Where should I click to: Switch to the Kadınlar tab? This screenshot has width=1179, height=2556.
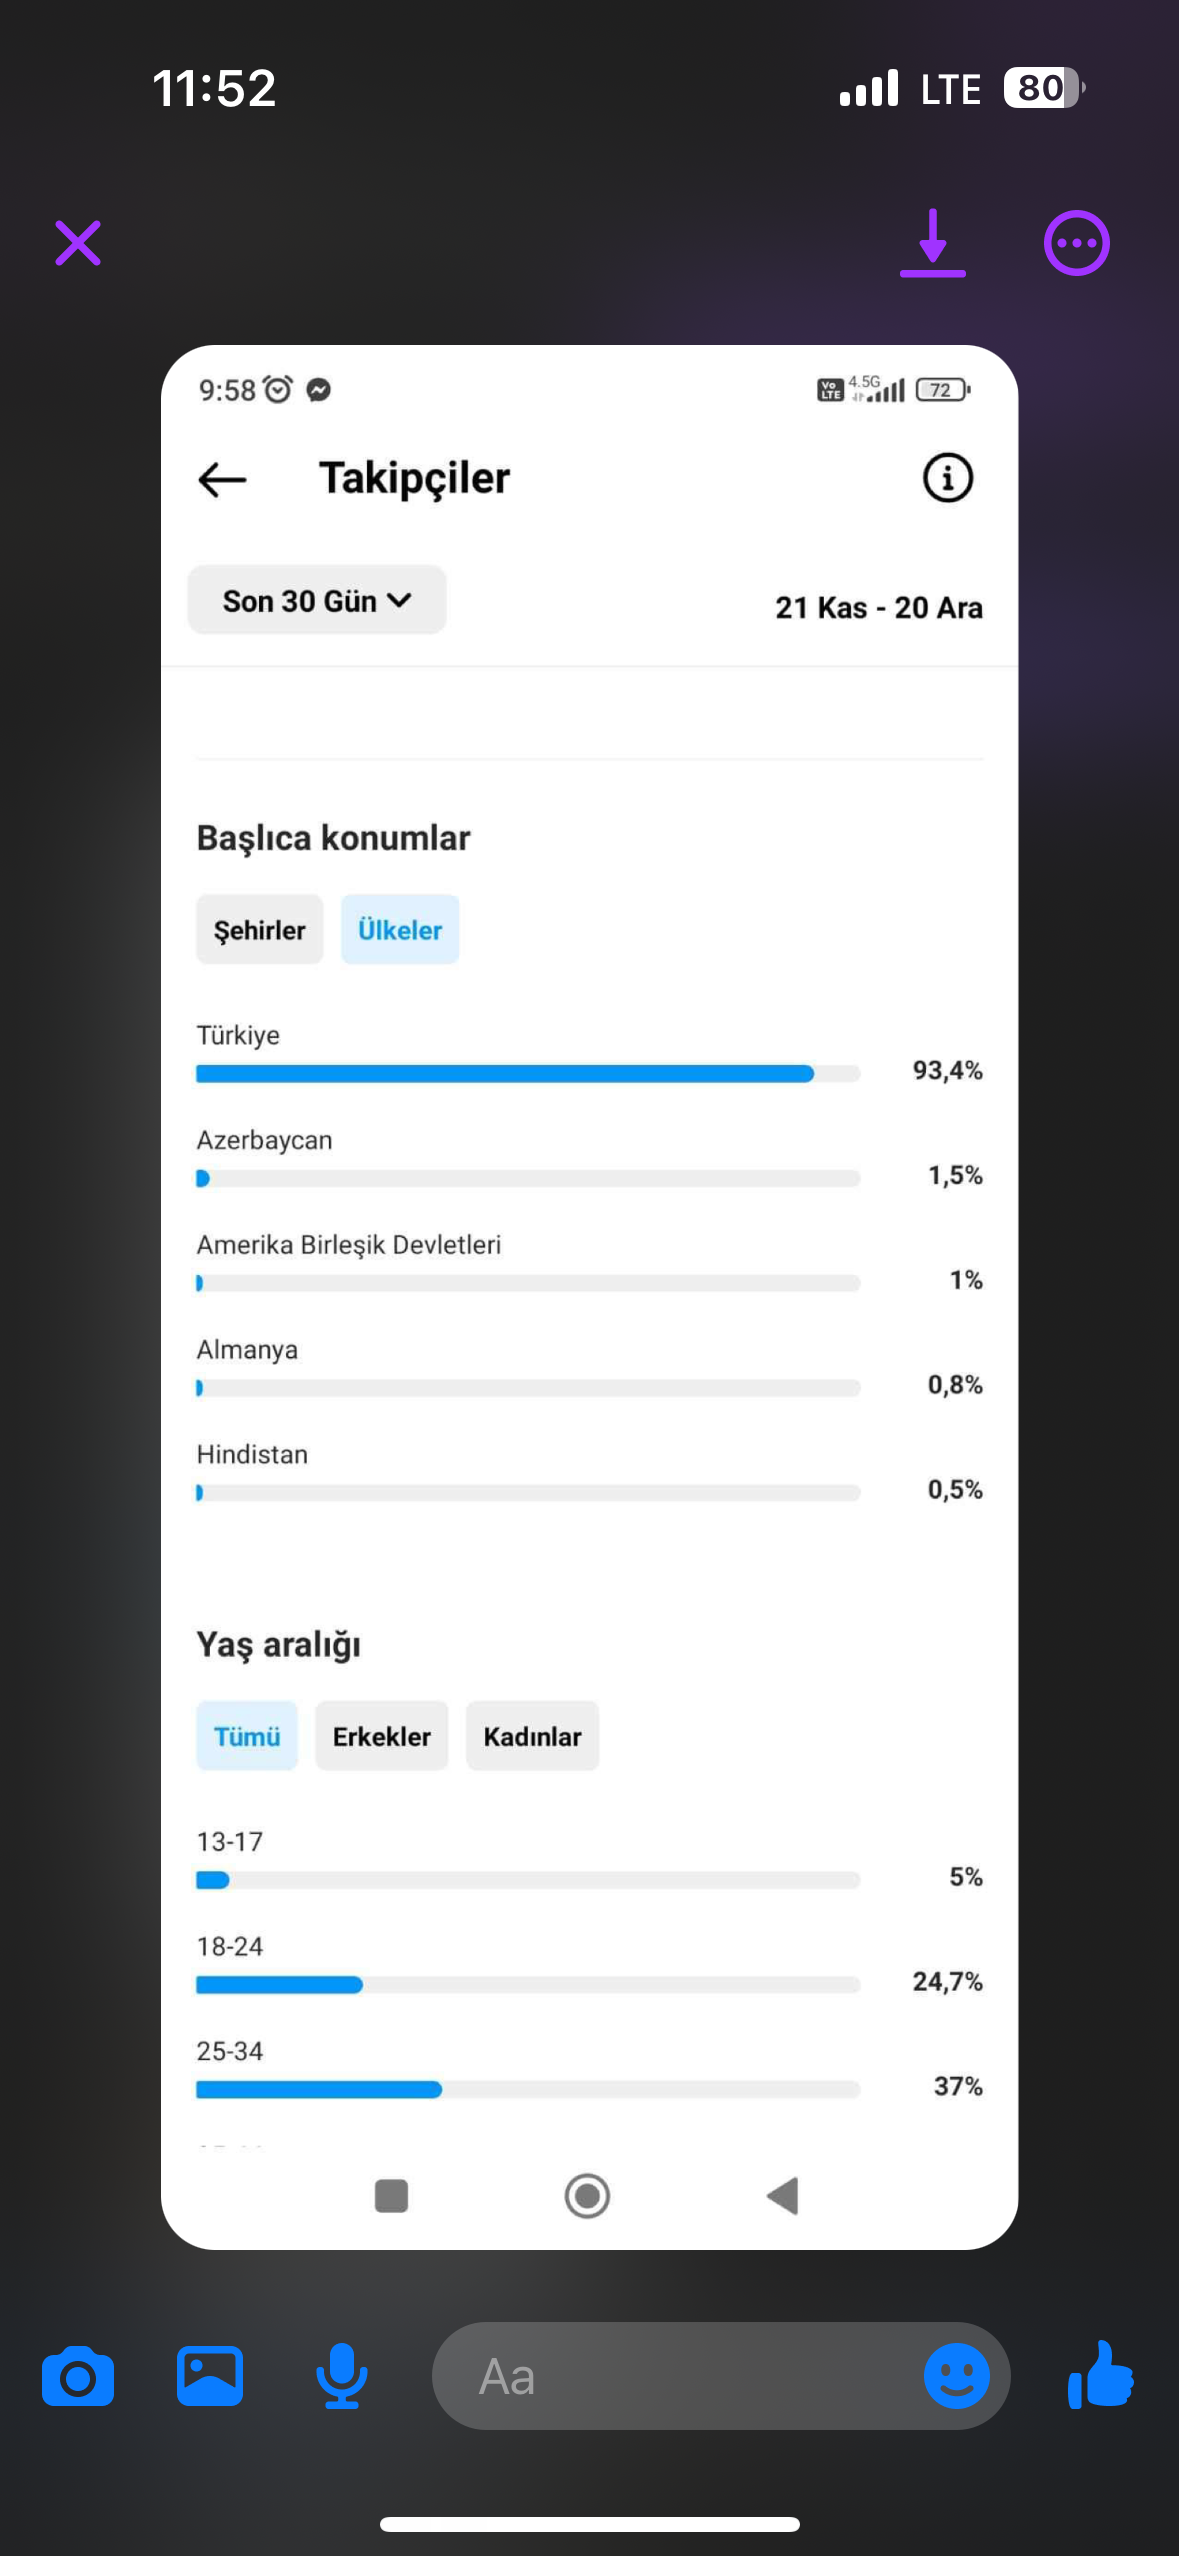532,1736
